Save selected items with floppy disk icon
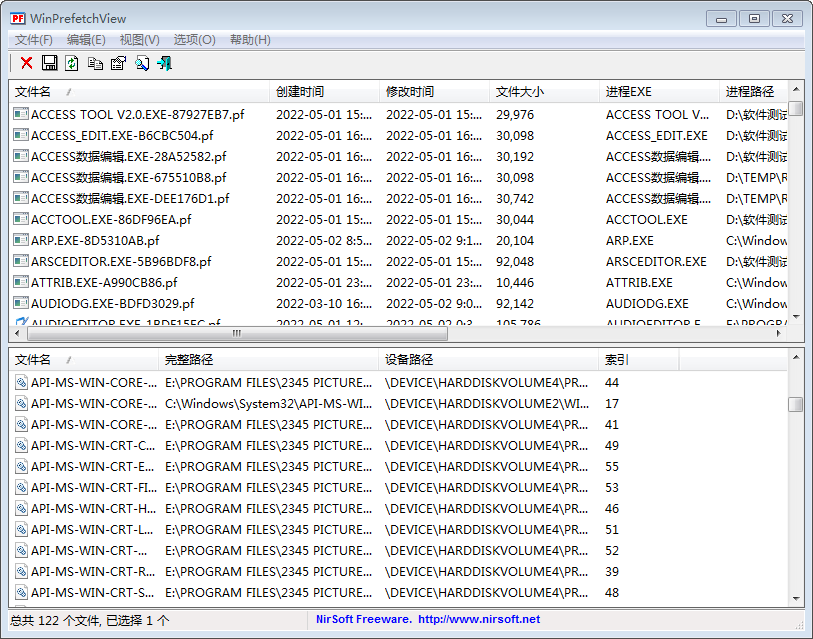This screenshot has height=639, width=813. click(49, 63)
